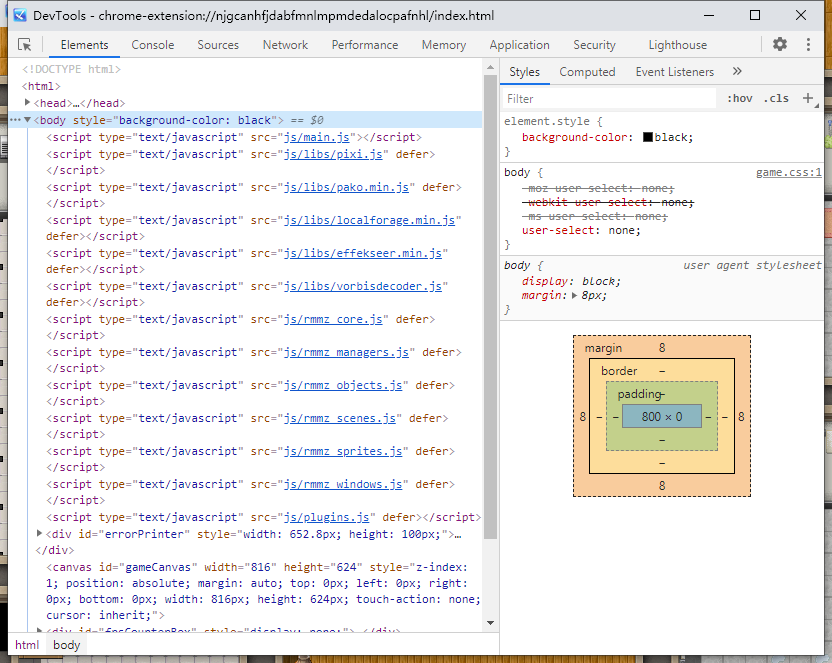
Task: Select the html breadcrumb item
Action: coord(27,645)
